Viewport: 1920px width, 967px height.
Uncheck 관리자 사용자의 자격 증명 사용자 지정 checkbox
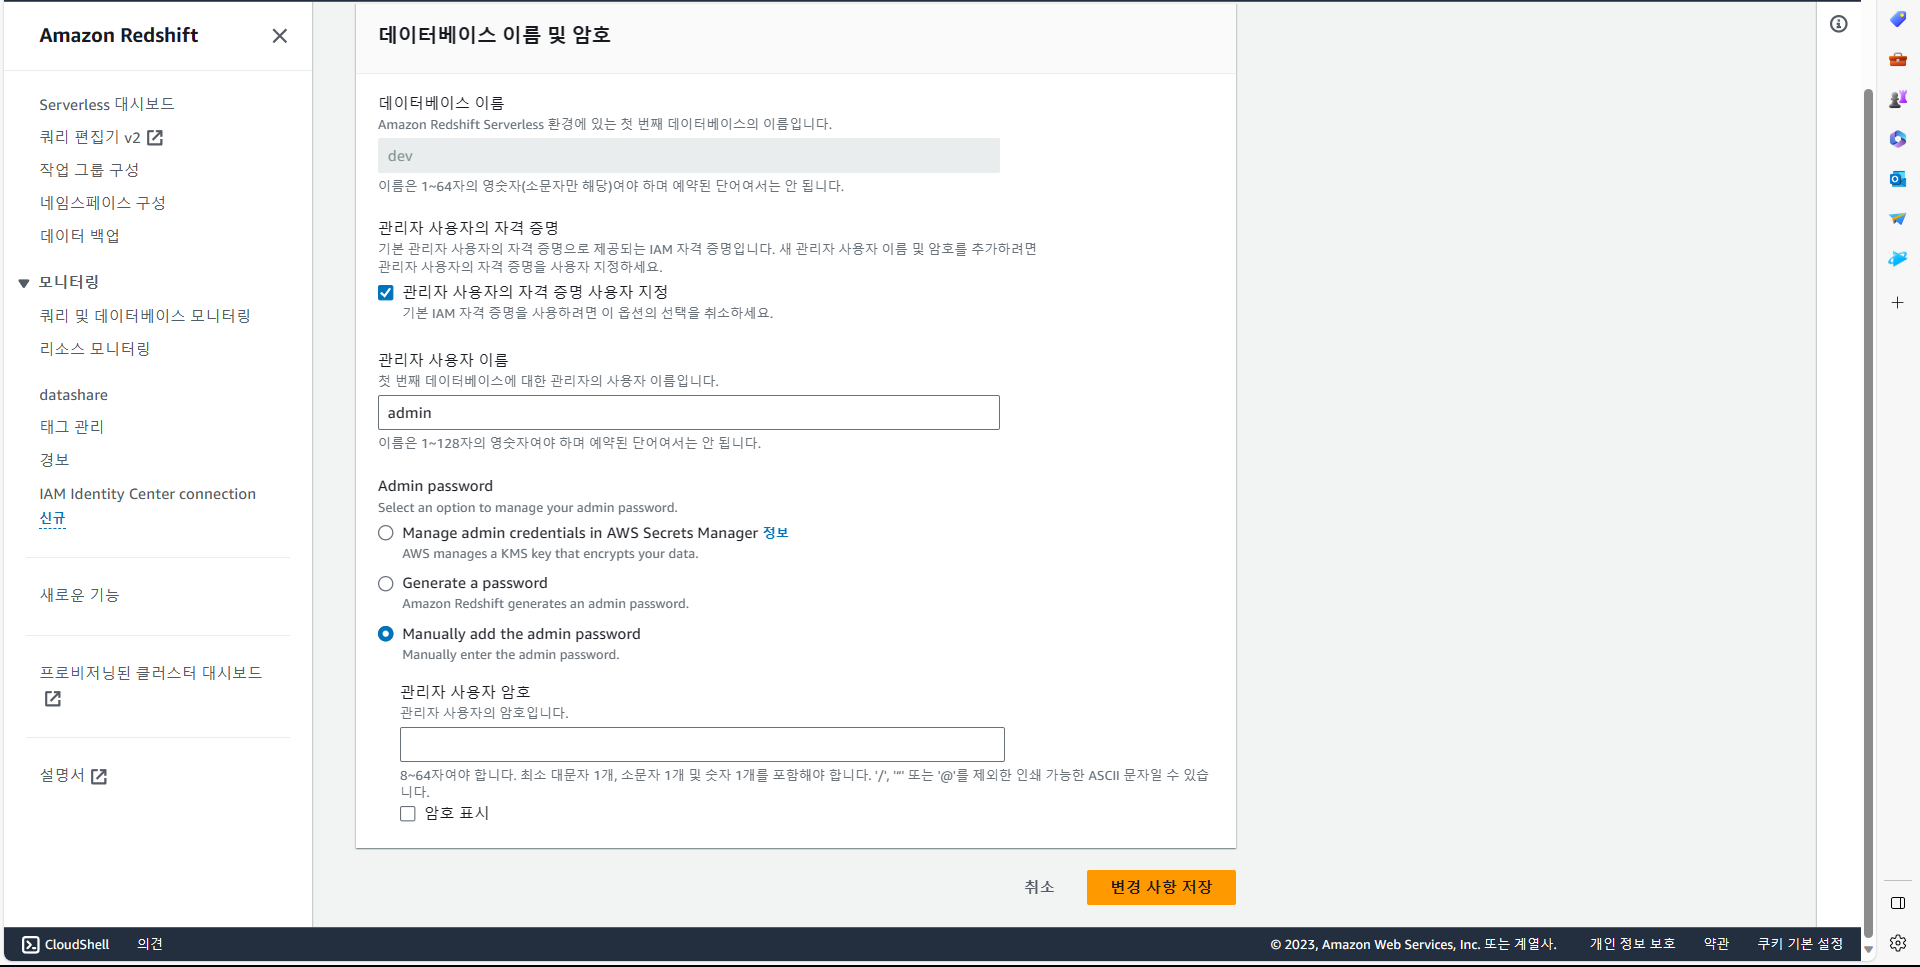[x=386, y=293]
